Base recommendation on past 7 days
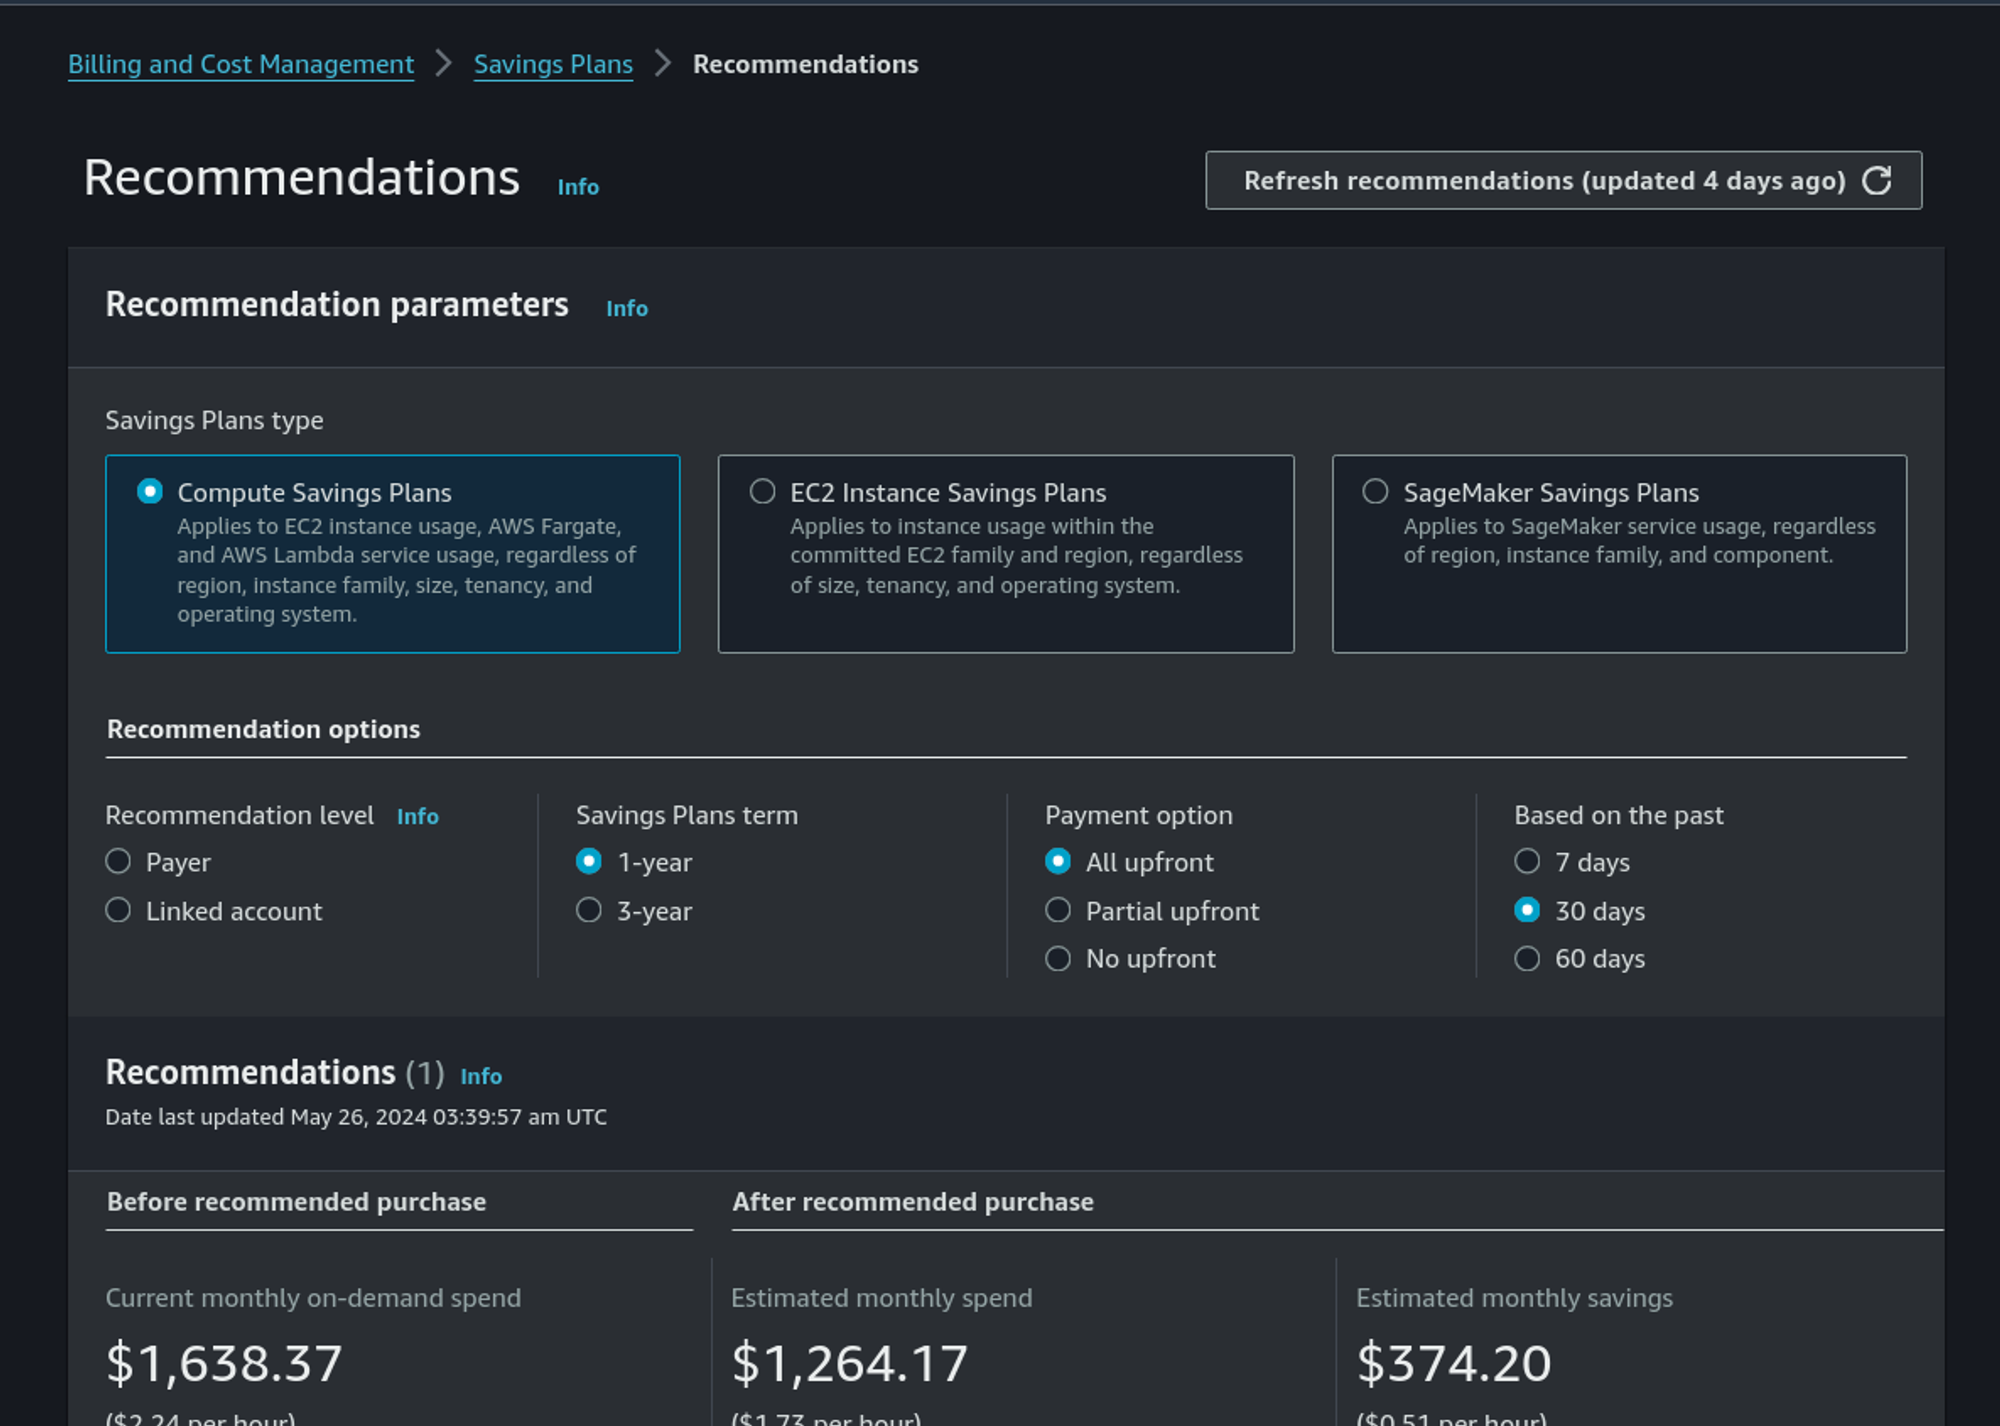 pos(1527,861)
